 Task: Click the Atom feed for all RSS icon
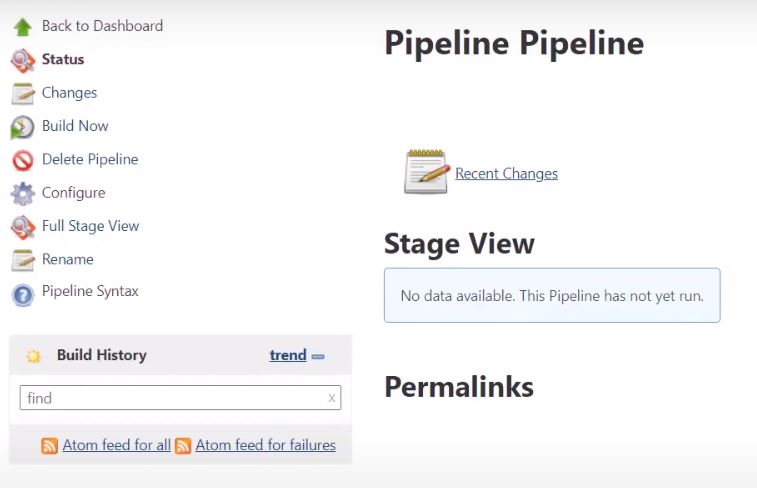click(x=49, y=446)
